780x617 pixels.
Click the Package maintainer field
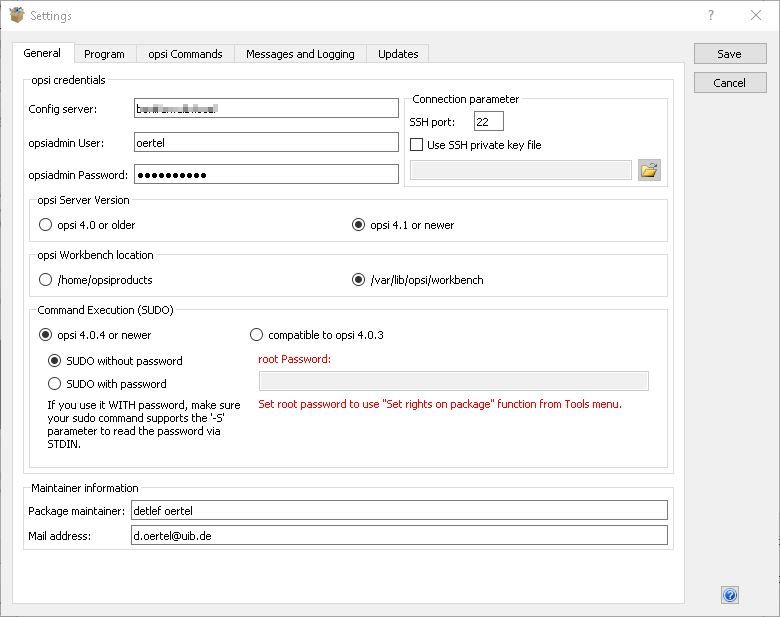coord(399,511)
